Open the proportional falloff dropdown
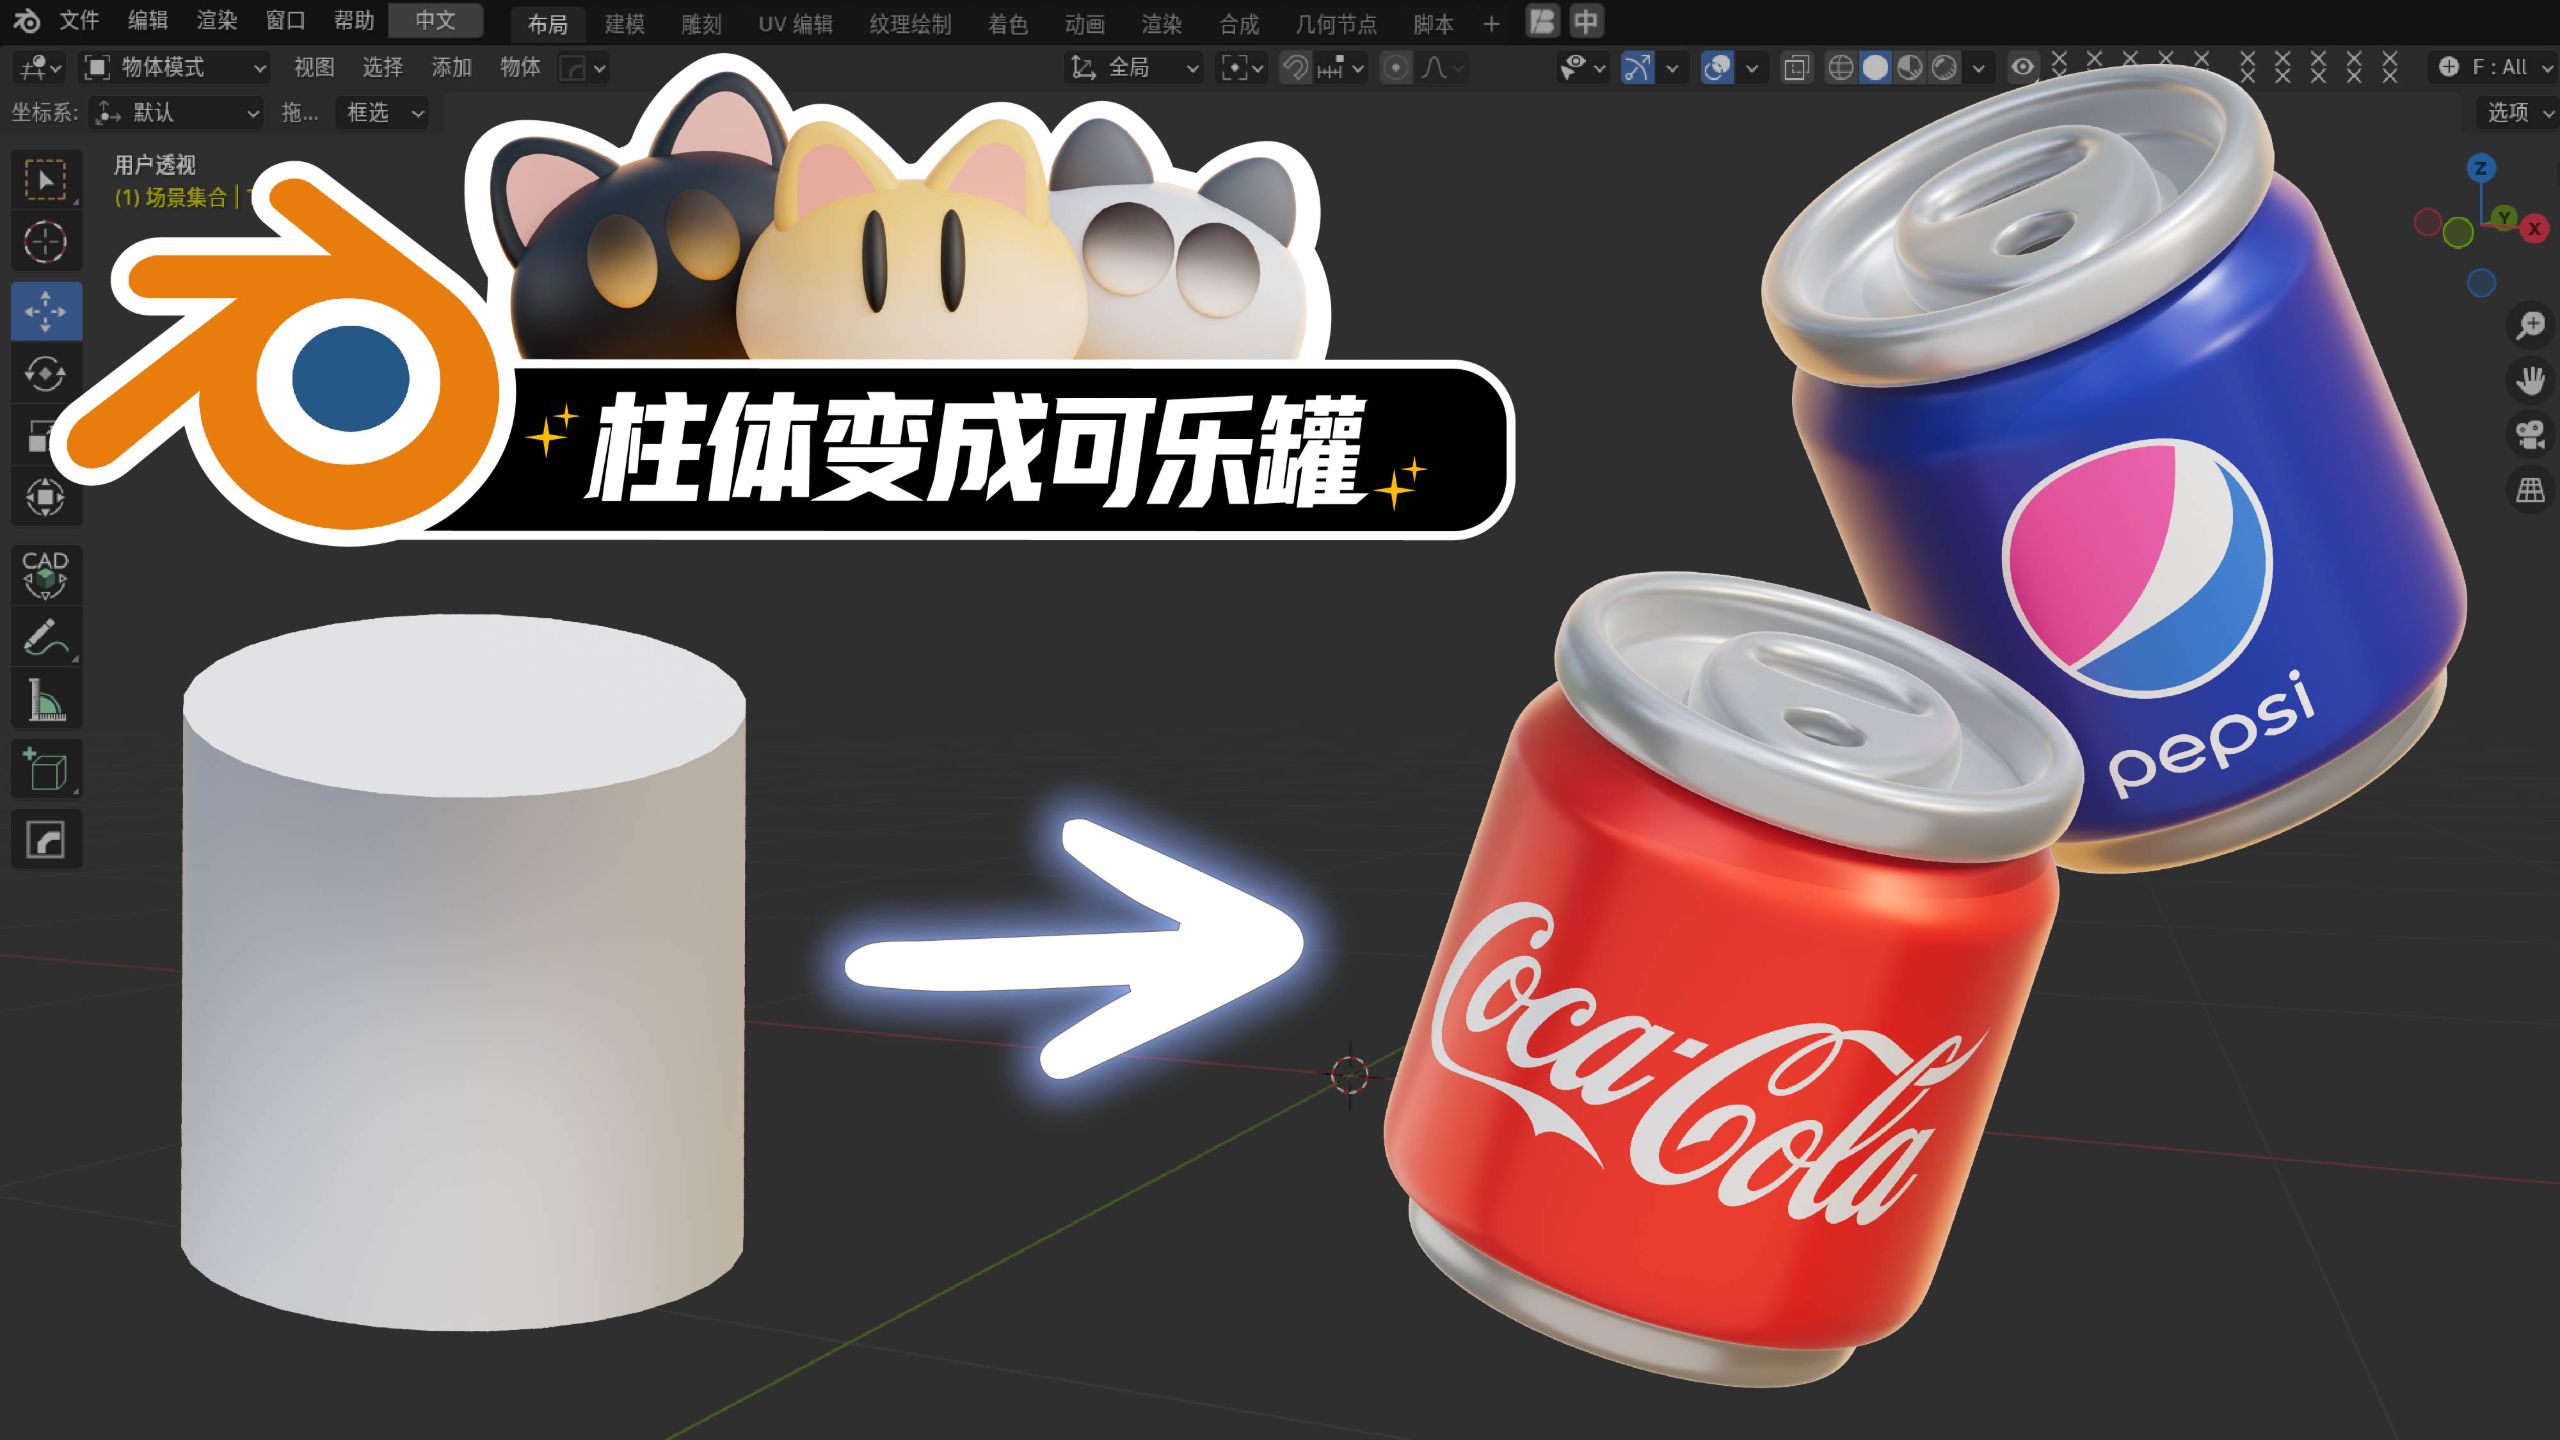 click(1441, 67)
